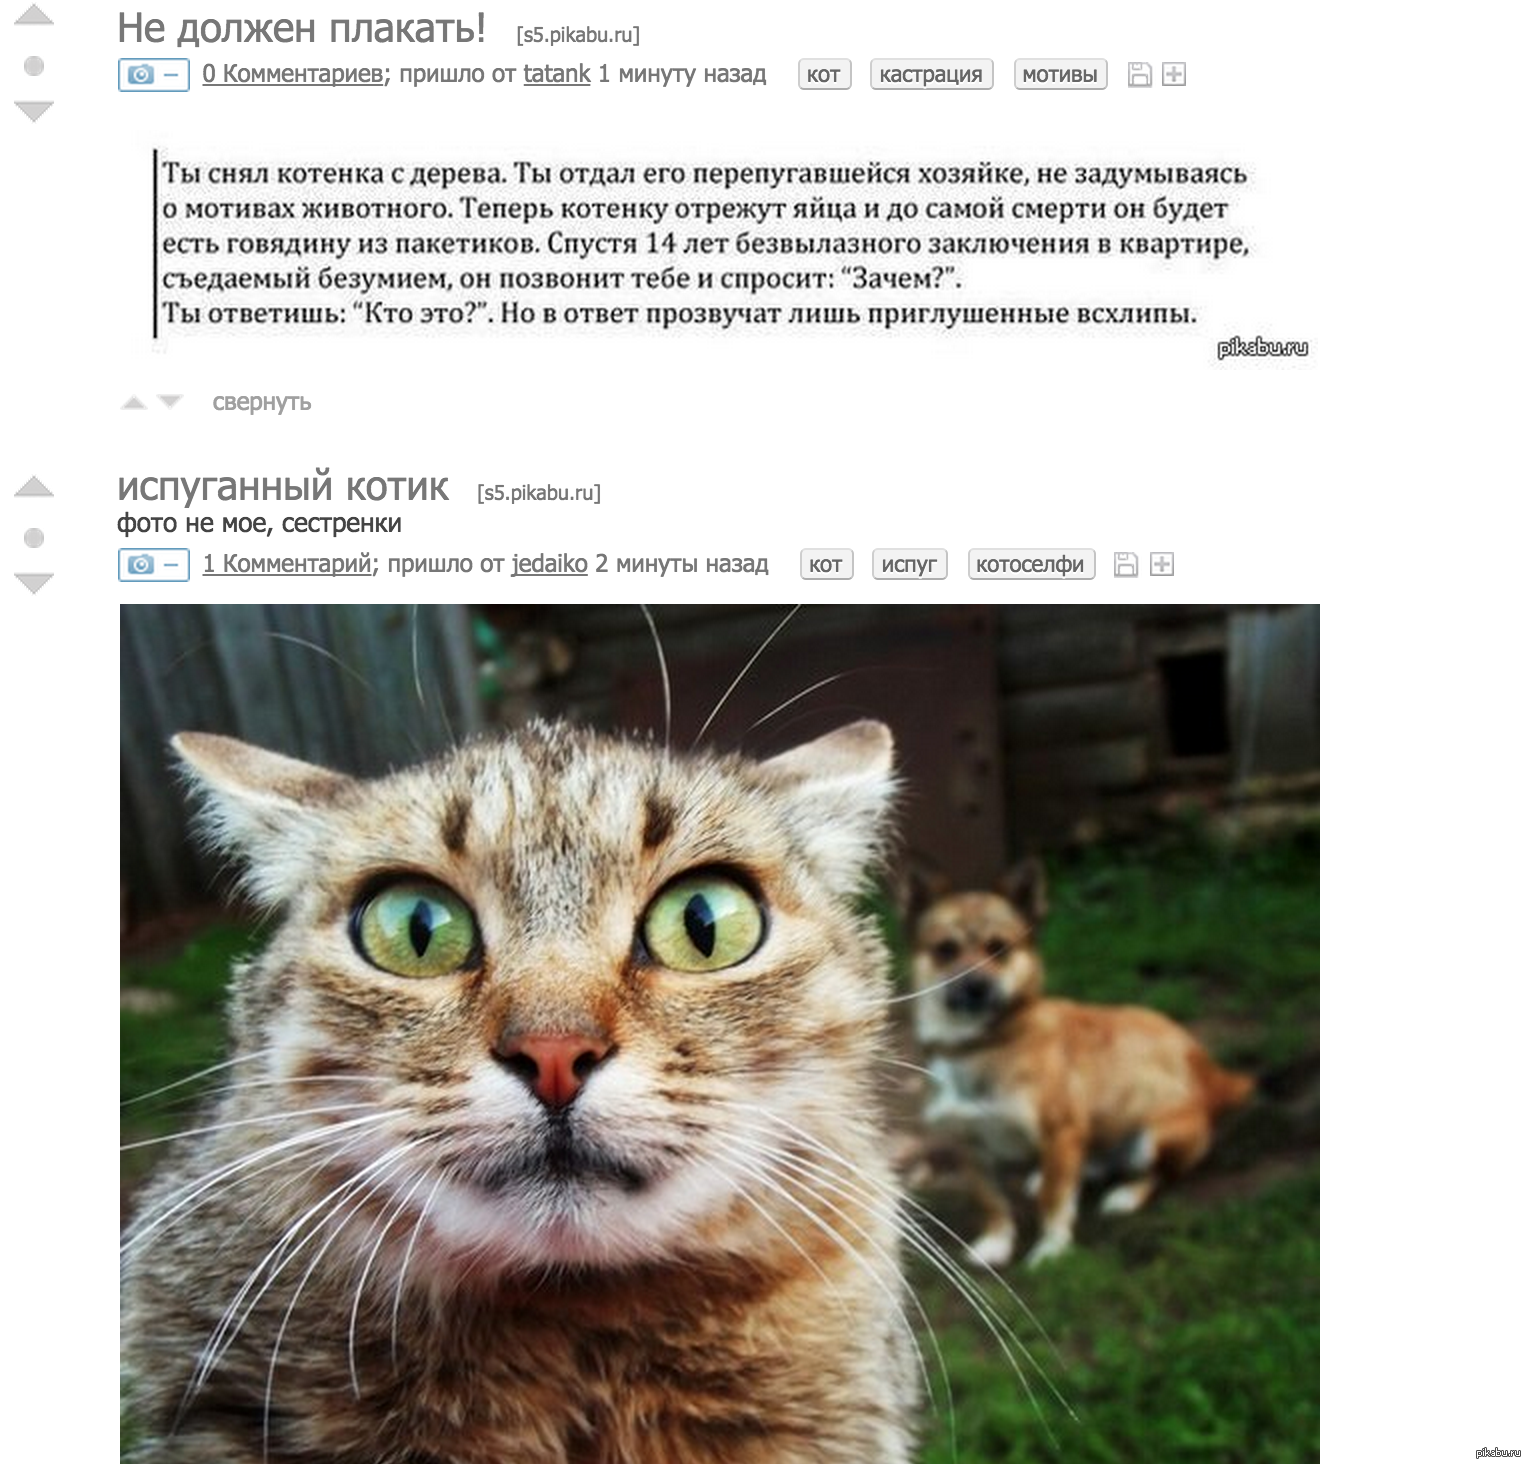Image resolution: width=1526 pixels, height=1464 pixels.
Task: Click plus icon next to "котоселфи" tag
Action: [x=1161, y=565]
